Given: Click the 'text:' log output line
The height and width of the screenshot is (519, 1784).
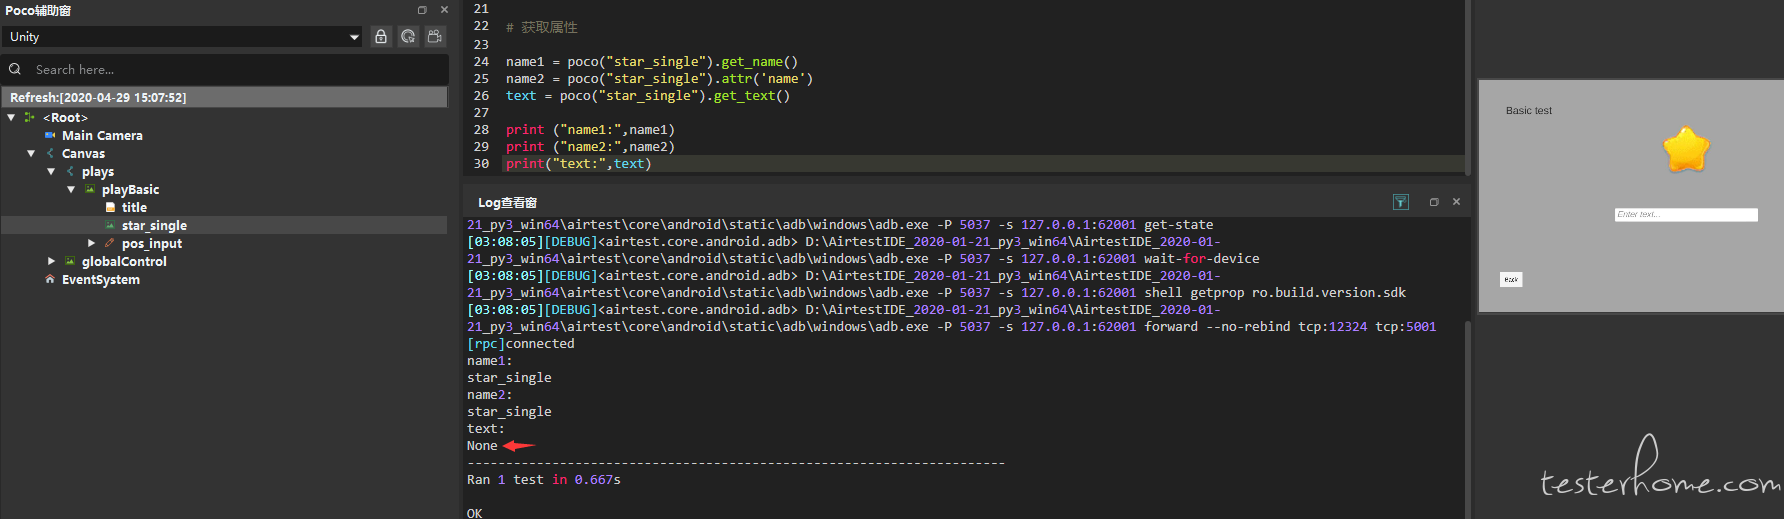Looking at the screenshot, I should point(486,429).
